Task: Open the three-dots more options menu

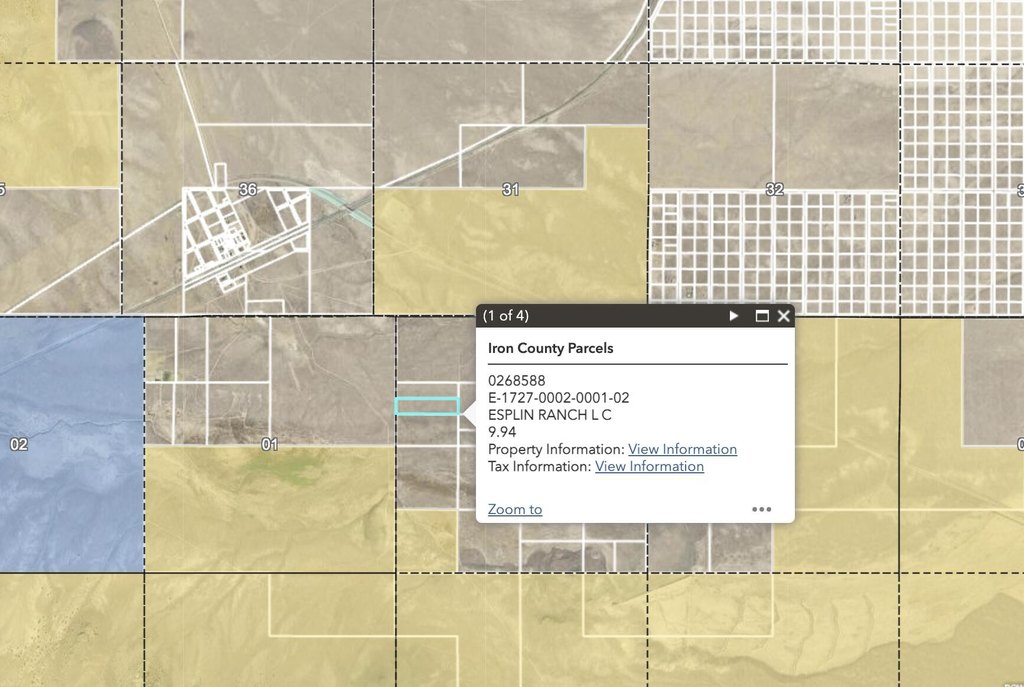Action: click(762, 509)
